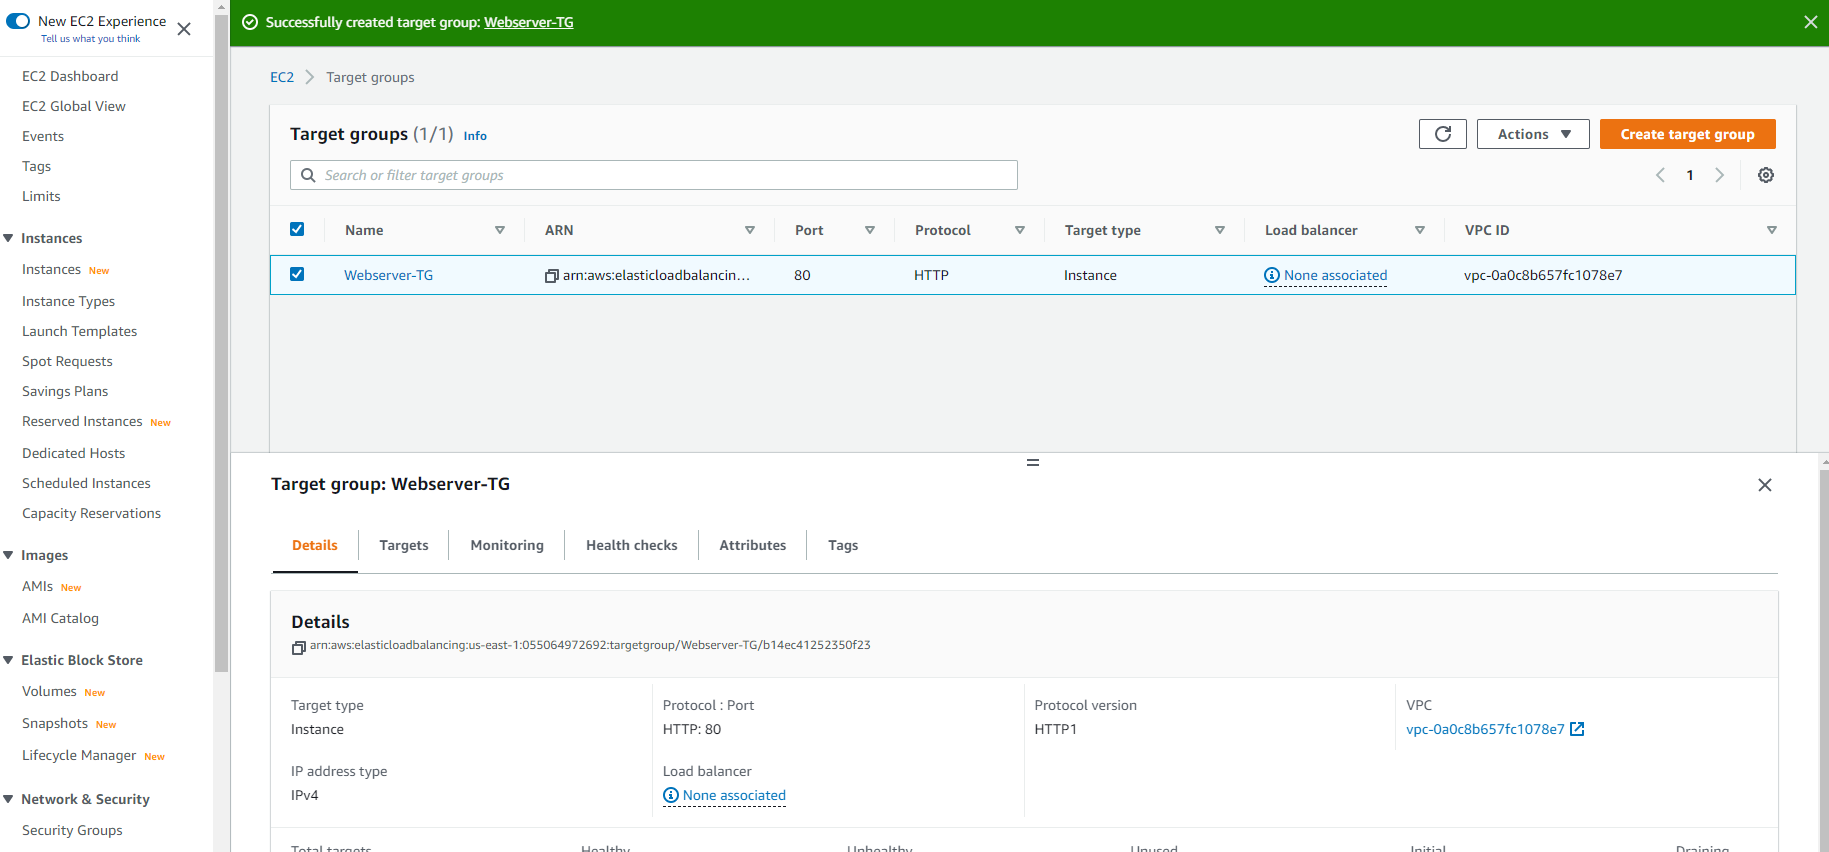Open Tags in left sidebar
Image resolution: width=1829 pixels, height=852 pixels.
coord(36,166)
